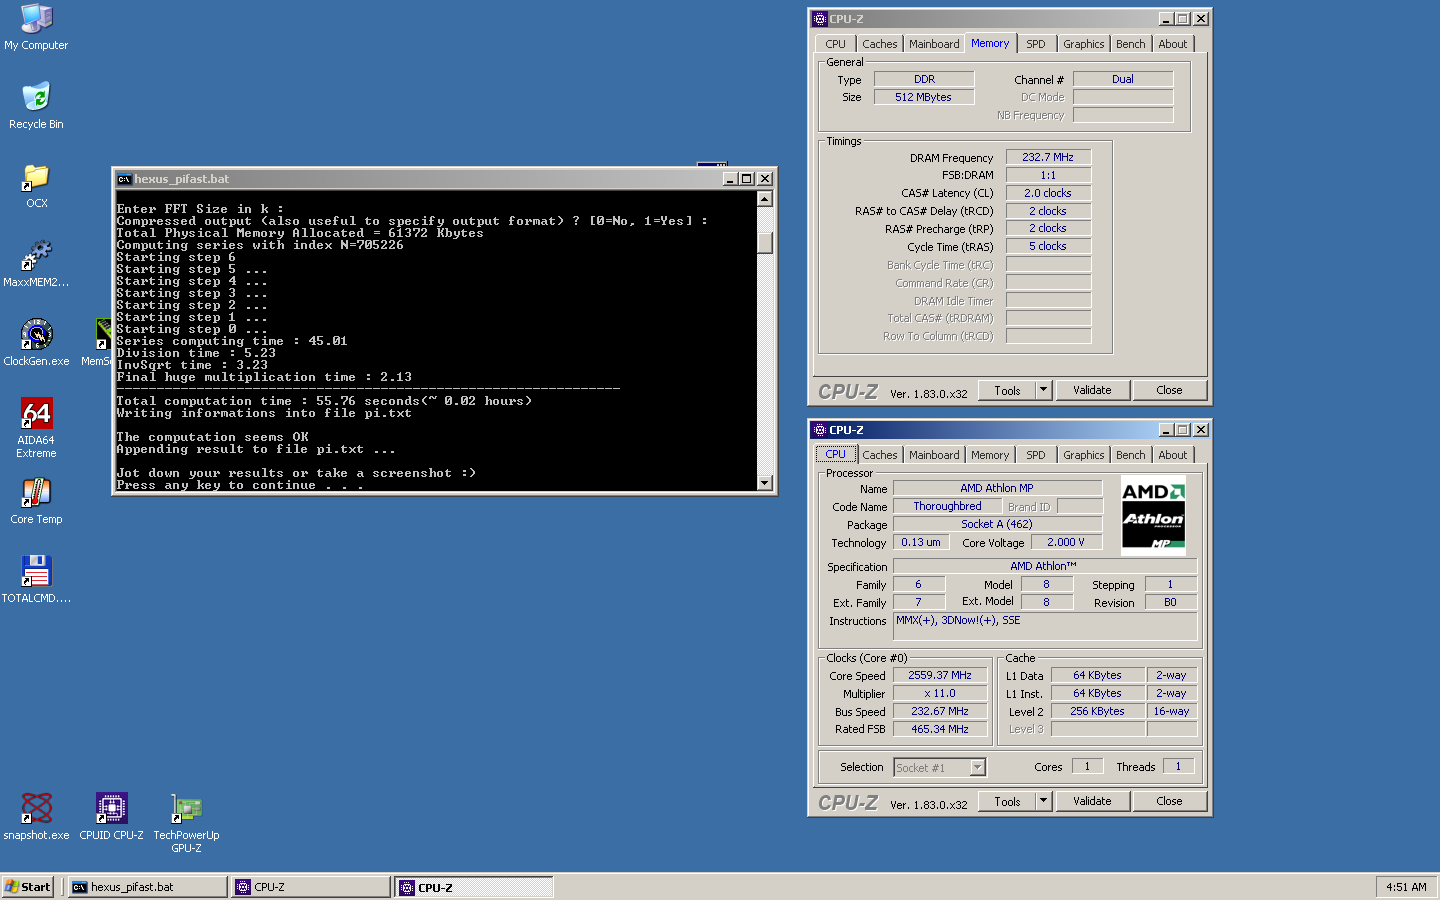Open Tools dropdown arrow in lower CPU-Z
This screenshot has height=900, width=1440.
[1043, 801]
